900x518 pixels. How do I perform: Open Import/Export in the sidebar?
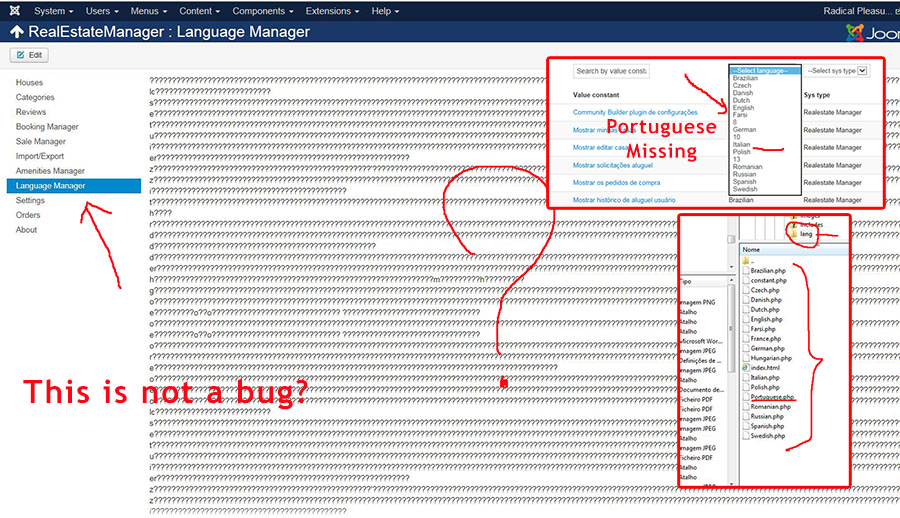[x=40, y=156]
